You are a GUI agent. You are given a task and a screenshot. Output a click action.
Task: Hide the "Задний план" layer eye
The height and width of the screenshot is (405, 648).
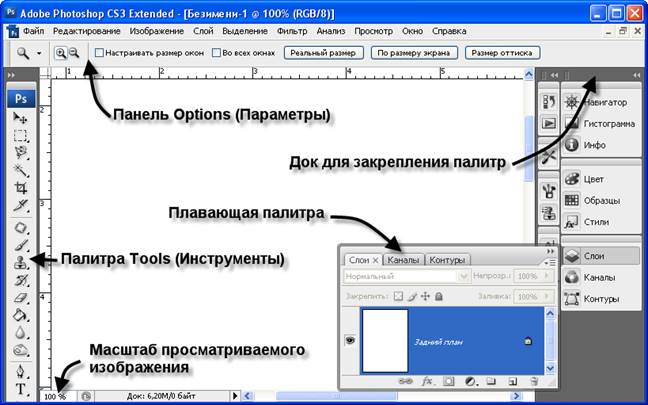click(350, 341)
